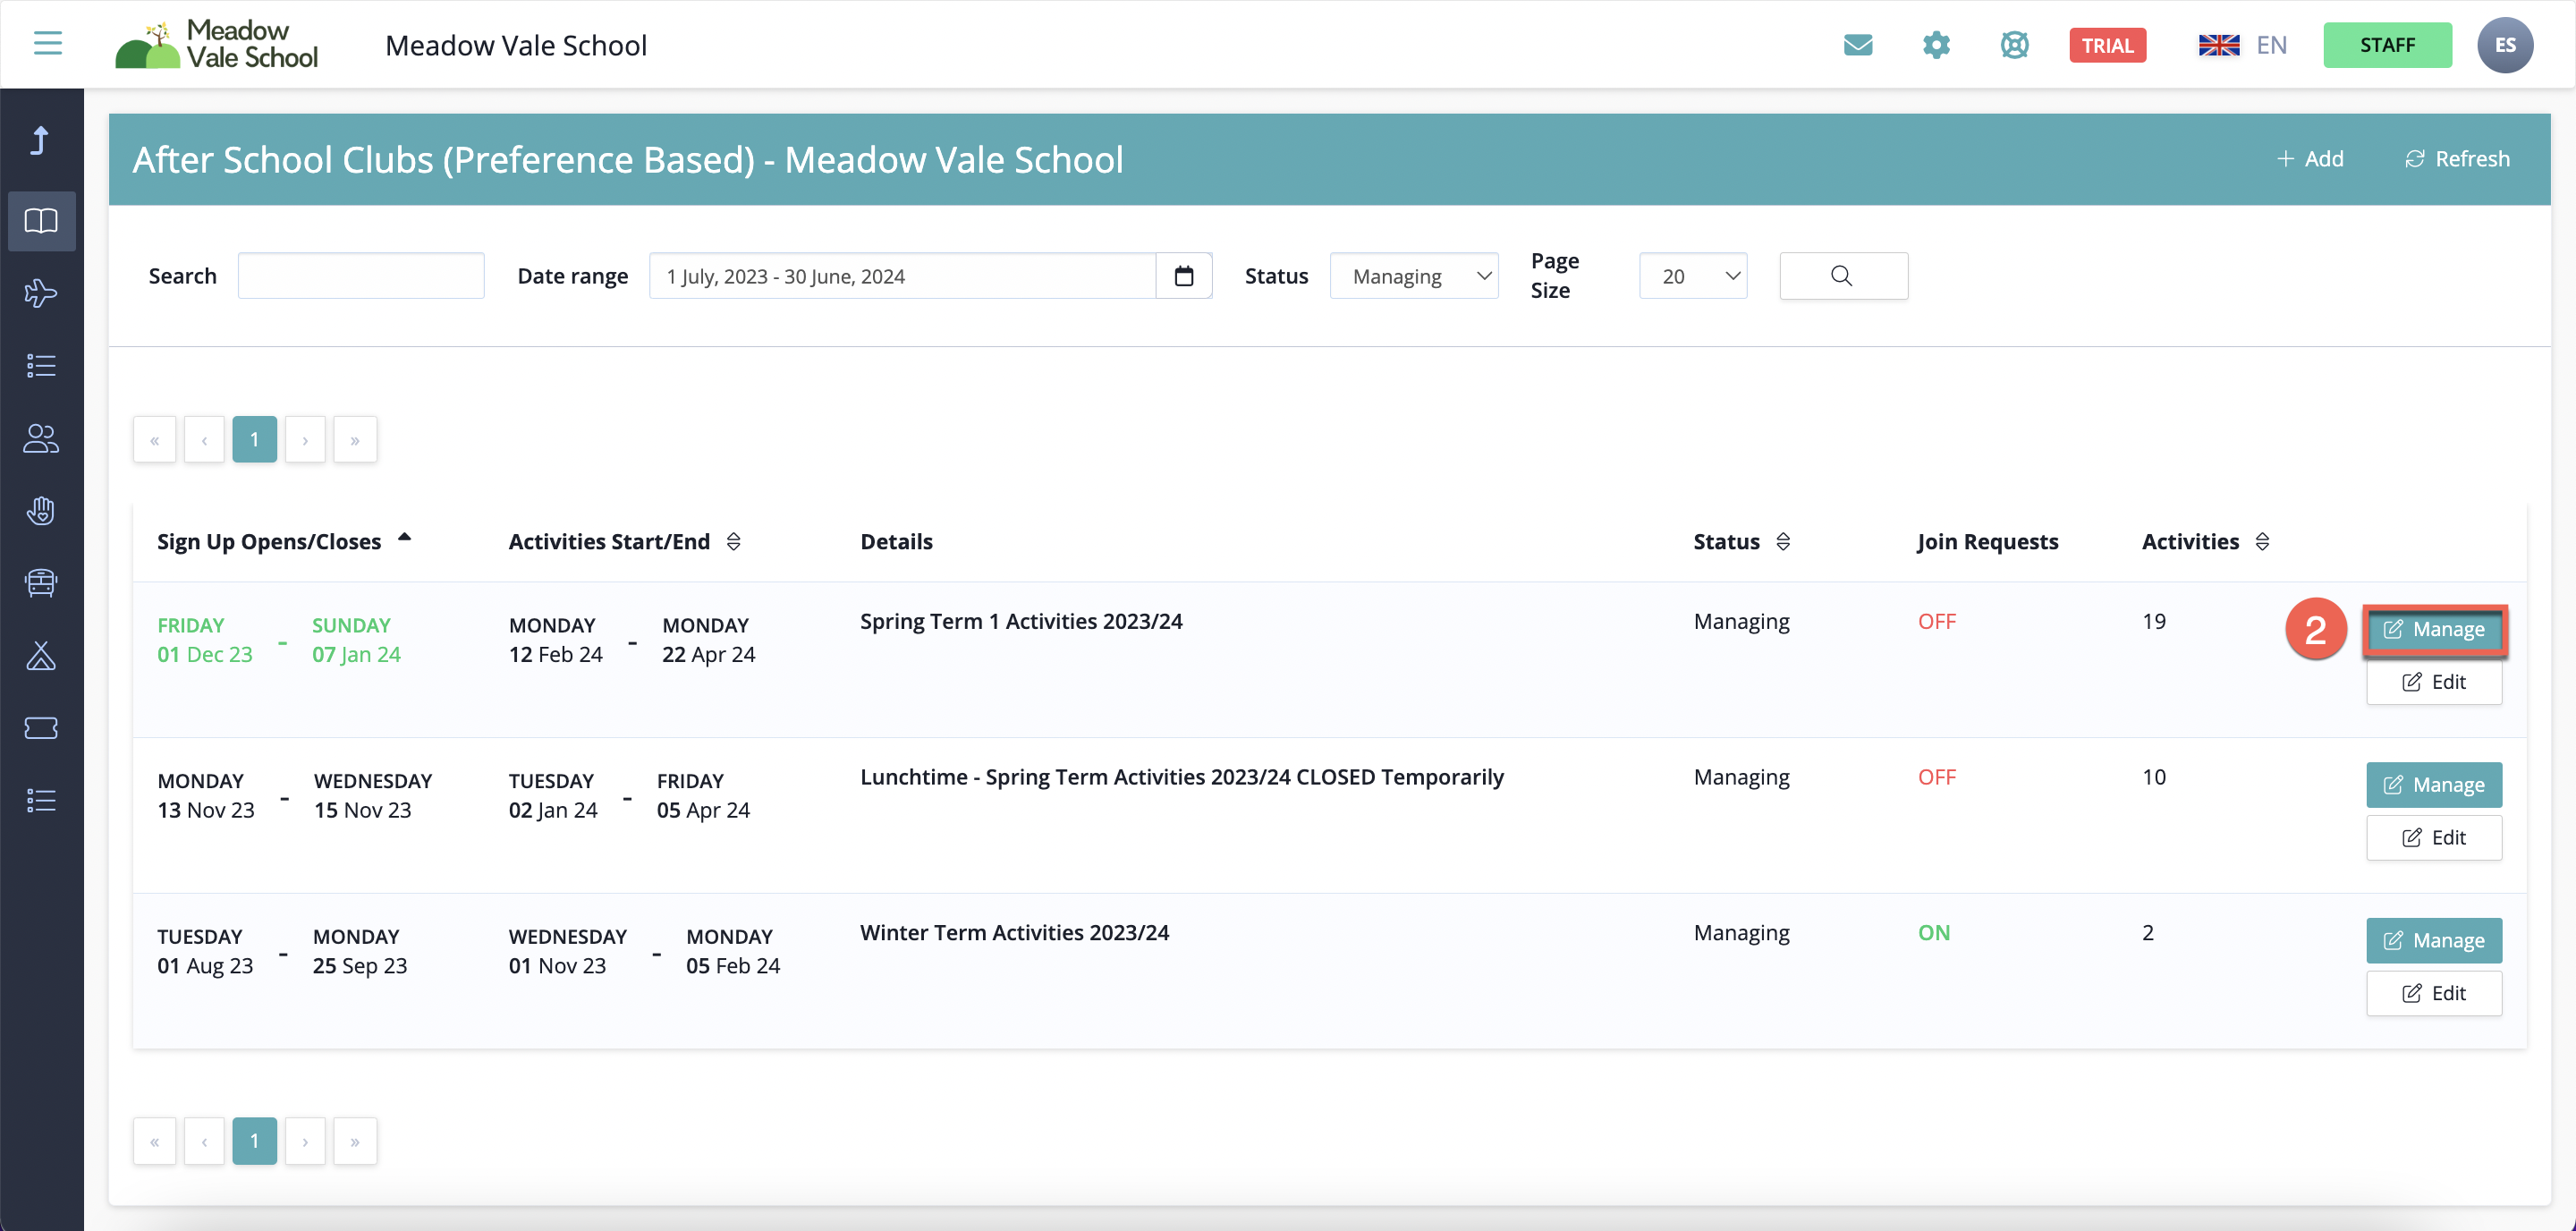2576x1231 pixels.
Task: Turn off Join Requests for Winter Term Activities
Action: [x=1934, y=932]
